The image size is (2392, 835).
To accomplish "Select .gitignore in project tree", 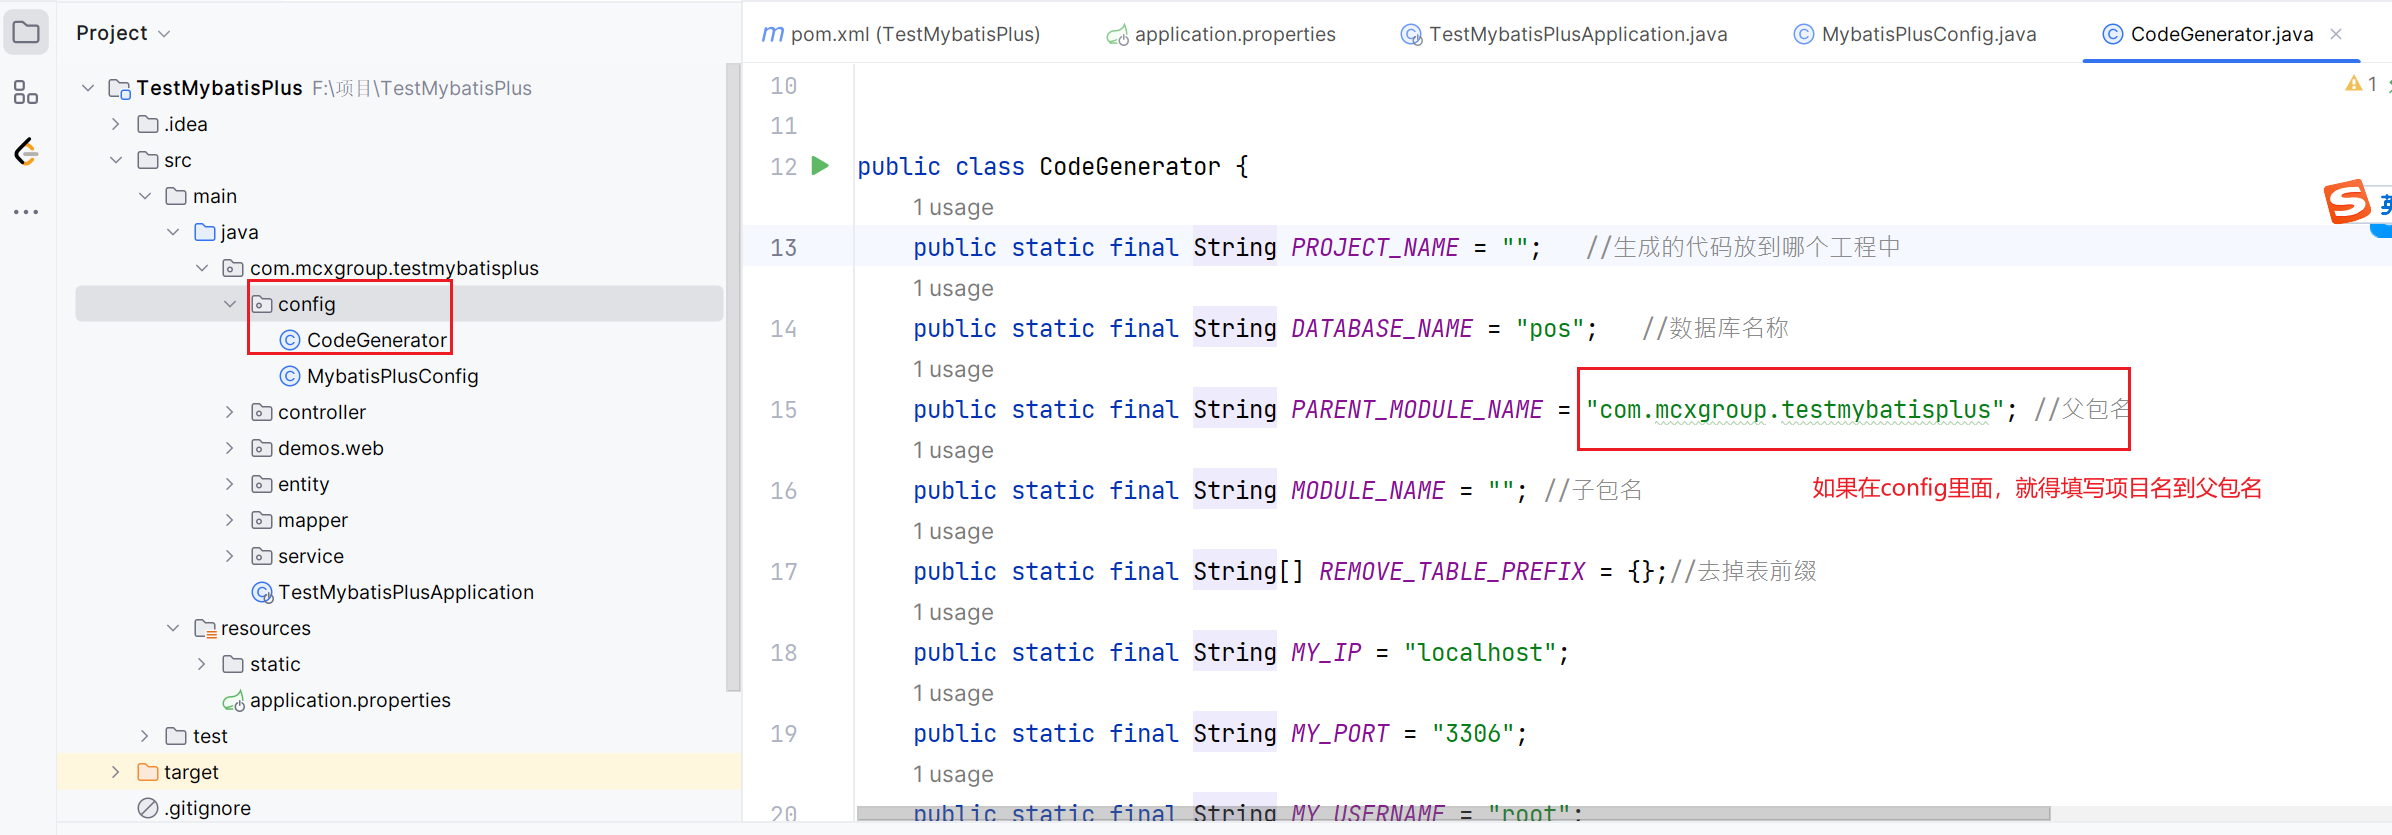I will 208,808.
